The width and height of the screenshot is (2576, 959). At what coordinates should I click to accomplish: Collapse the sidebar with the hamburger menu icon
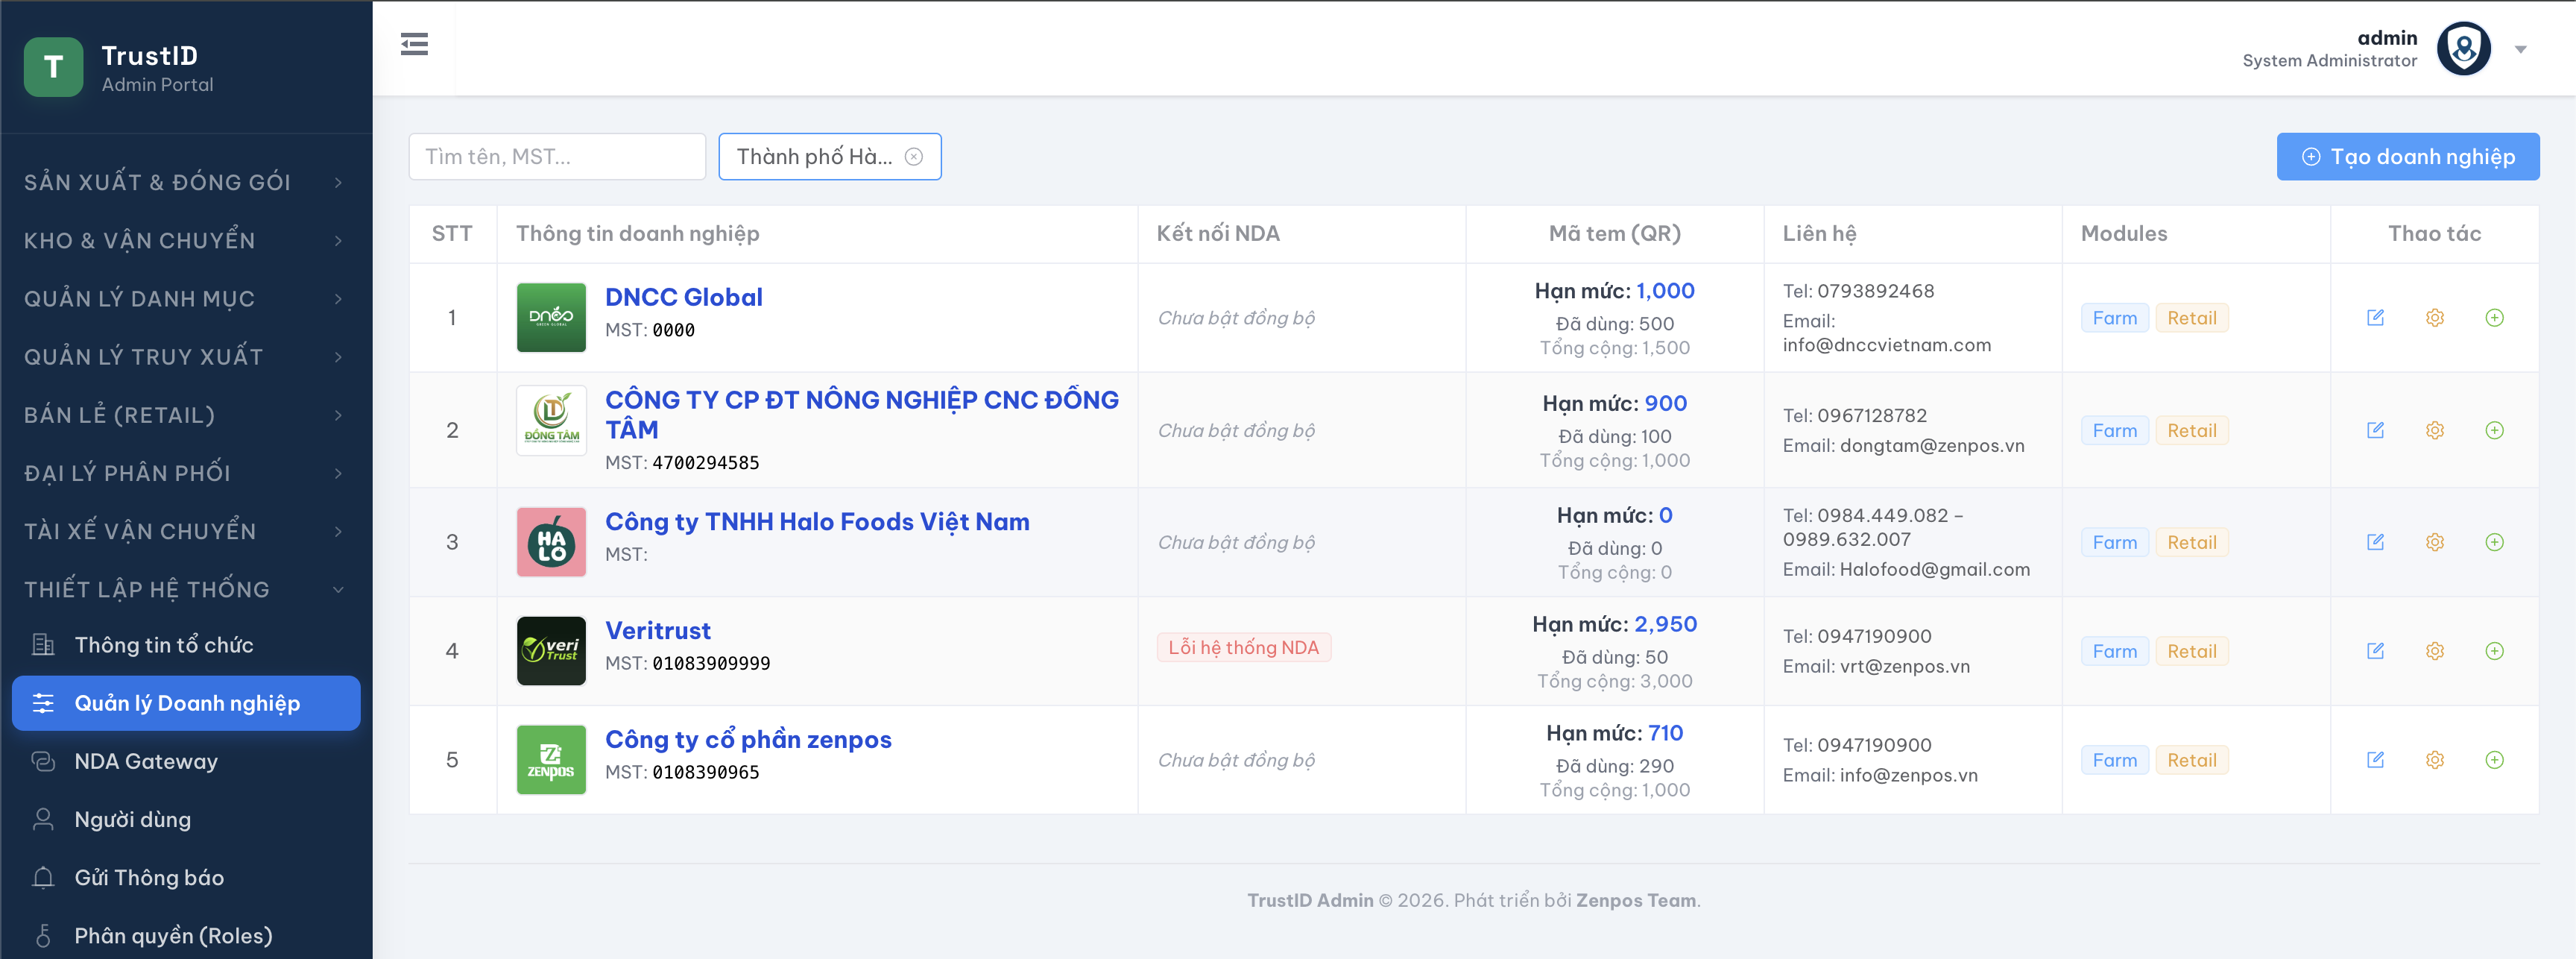pos(414,44)
